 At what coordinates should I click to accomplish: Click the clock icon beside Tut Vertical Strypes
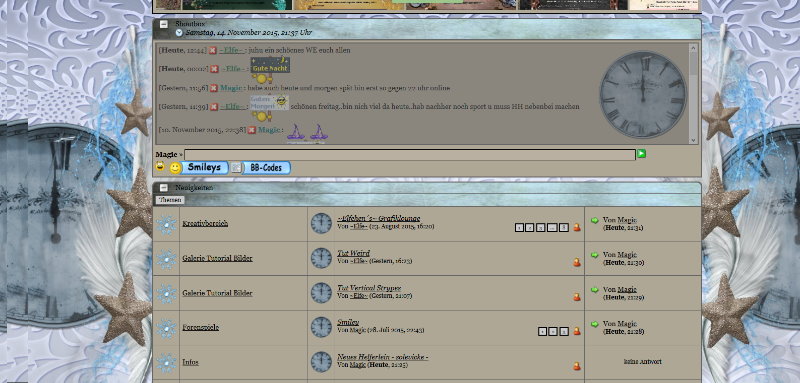point(321,293)
